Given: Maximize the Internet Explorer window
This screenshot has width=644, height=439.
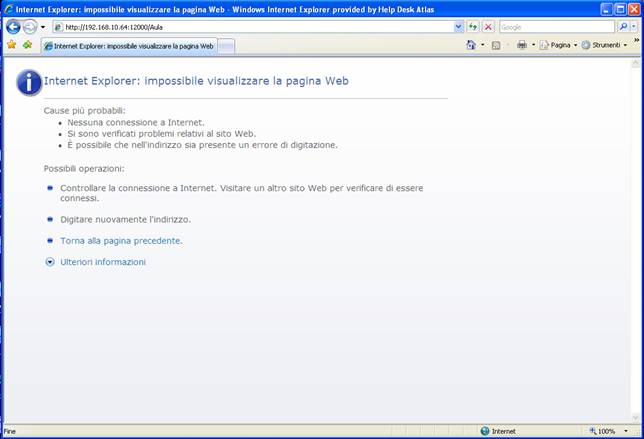Looking at the screenshot, I should [621, 9].
